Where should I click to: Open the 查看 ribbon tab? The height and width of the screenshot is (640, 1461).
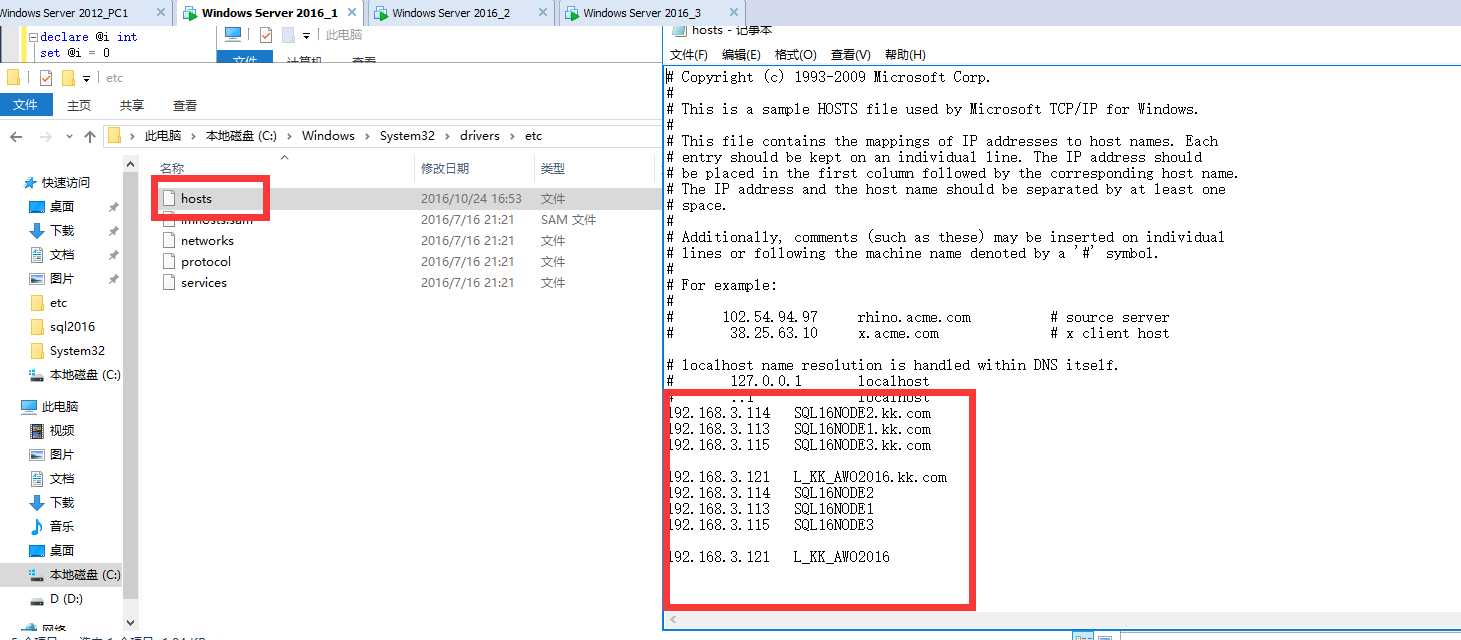point(185,105)
